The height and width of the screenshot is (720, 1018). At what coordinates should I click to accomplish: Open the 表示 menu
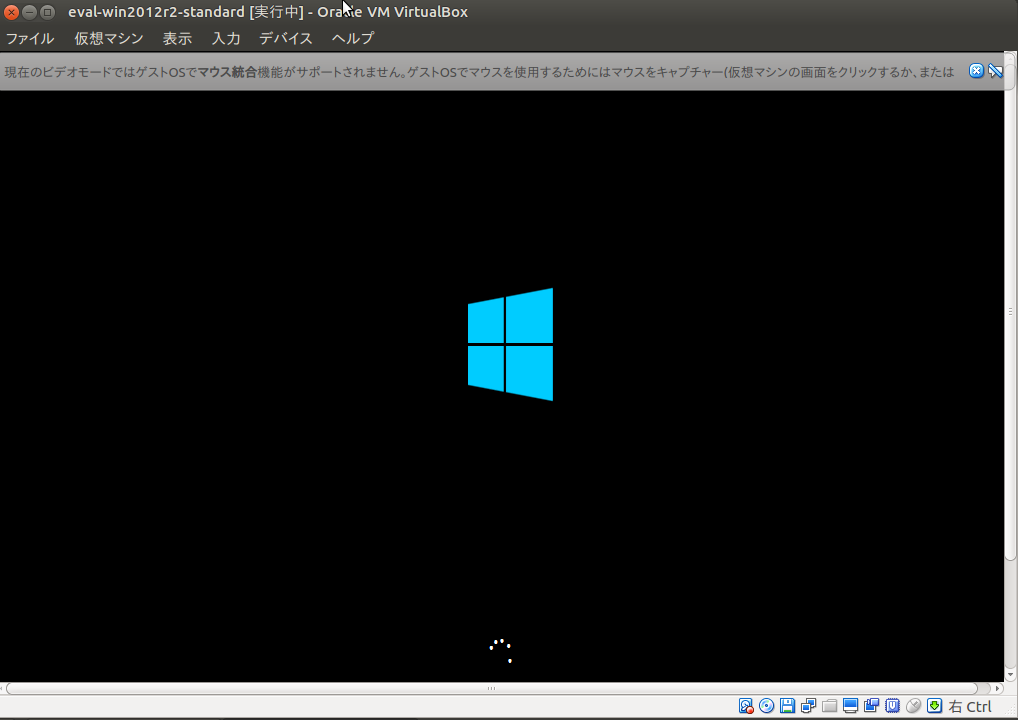(177, 38)
